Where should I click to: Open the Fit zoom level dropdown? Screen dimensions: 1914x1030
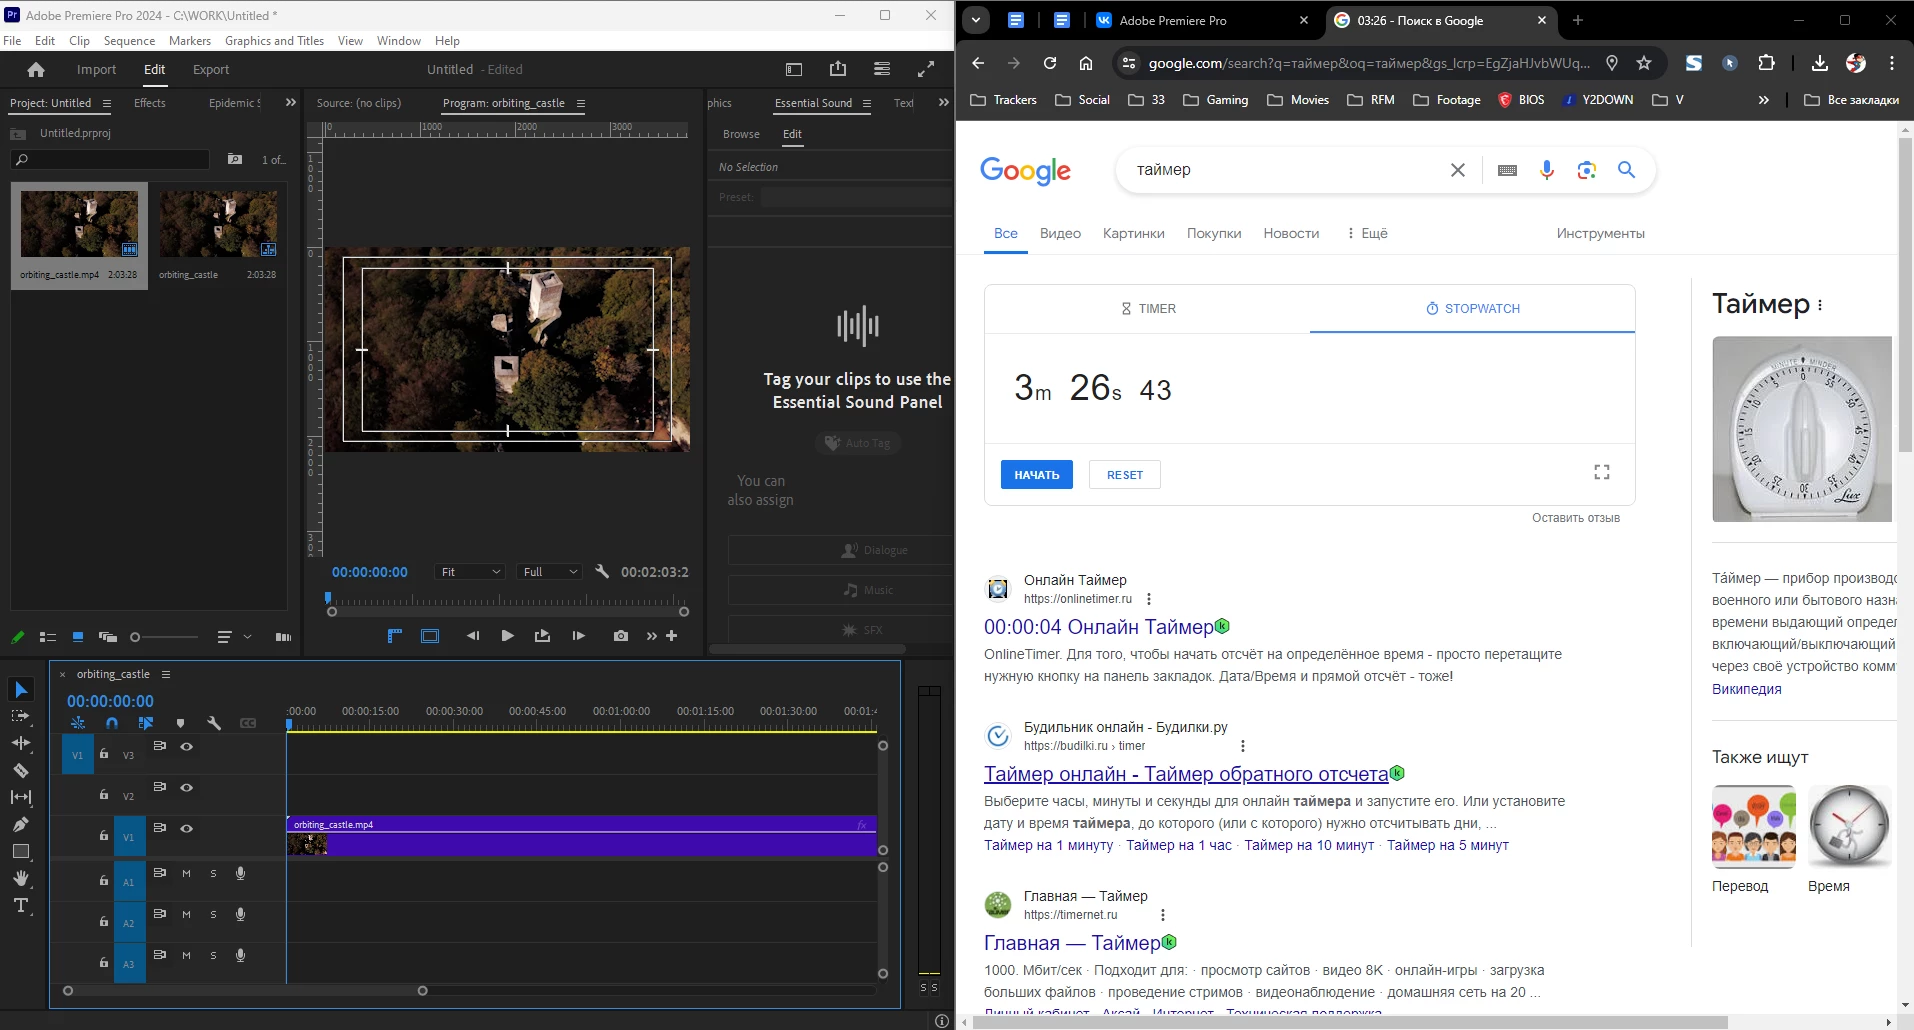pyautogui.click(x=470, y=572)
